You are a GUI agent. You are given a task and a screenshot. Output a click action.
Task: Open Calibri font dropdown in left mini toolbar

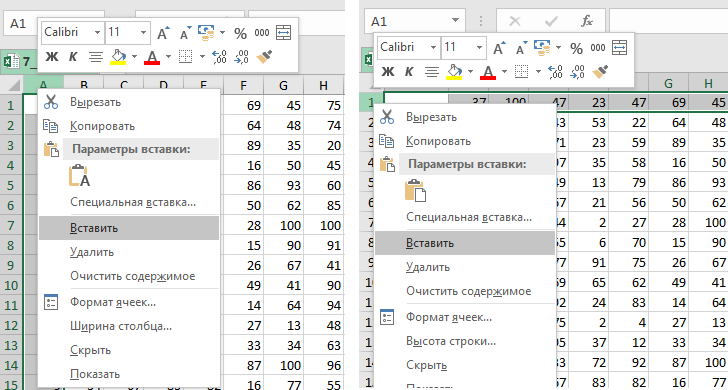pyautogui.click(x=97, y=32)
